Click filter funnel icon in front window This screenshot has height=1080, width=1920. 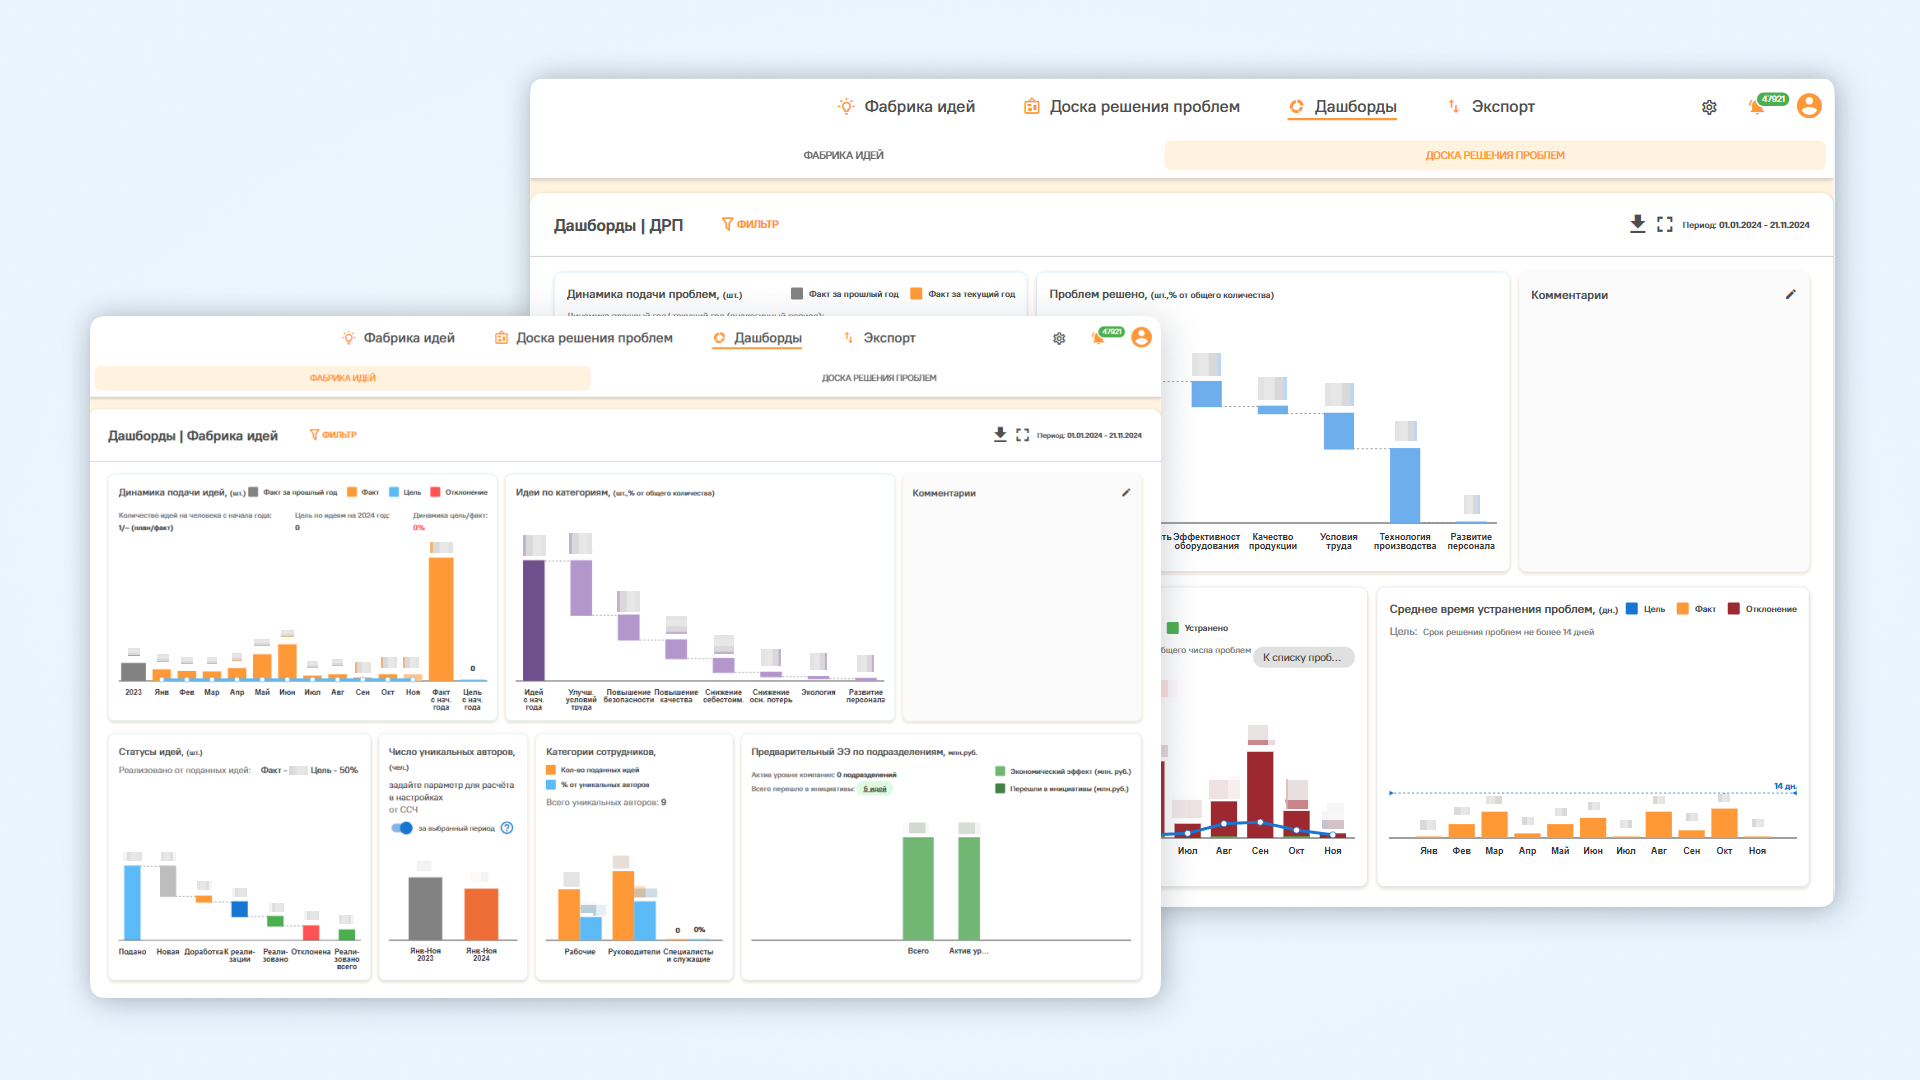(314, 434)
